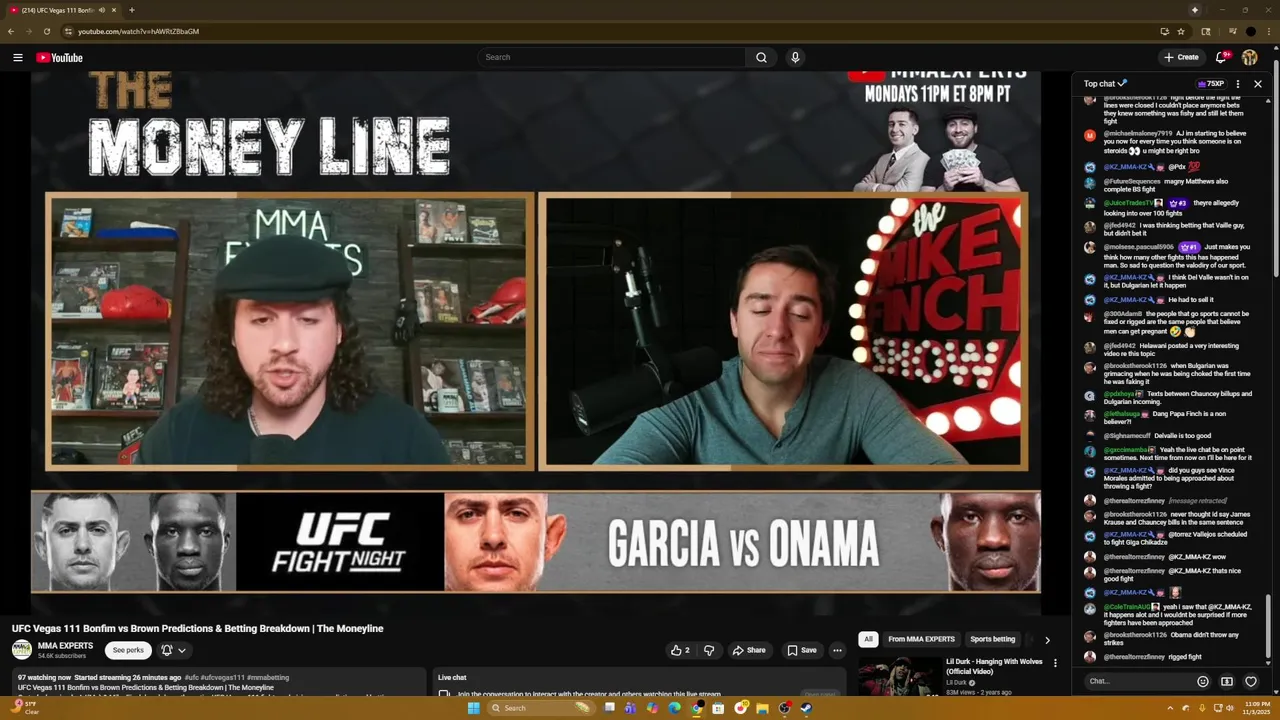Open the Windows Start menu

474,708
